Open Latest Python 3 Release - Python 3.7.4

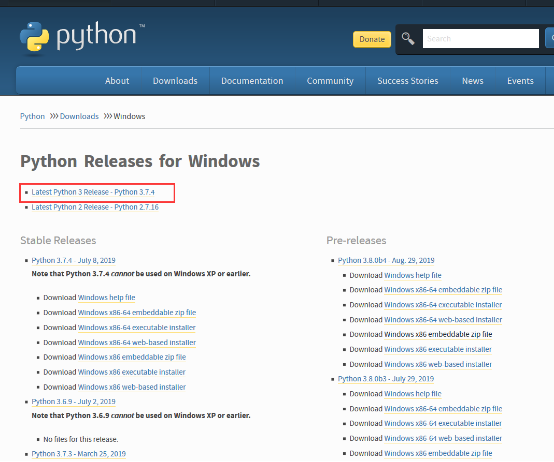(93, 192)
